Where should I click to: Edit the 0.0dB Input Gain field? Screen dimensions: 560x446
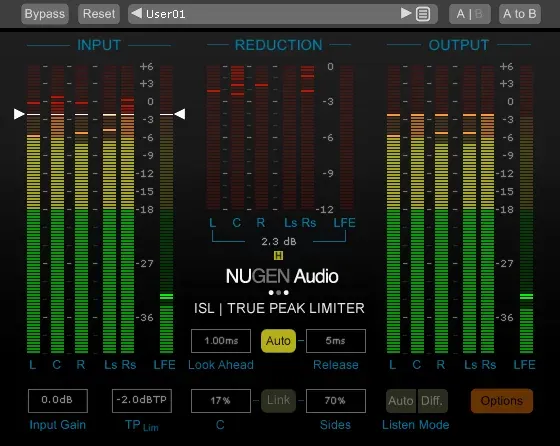tap(58, 401)
